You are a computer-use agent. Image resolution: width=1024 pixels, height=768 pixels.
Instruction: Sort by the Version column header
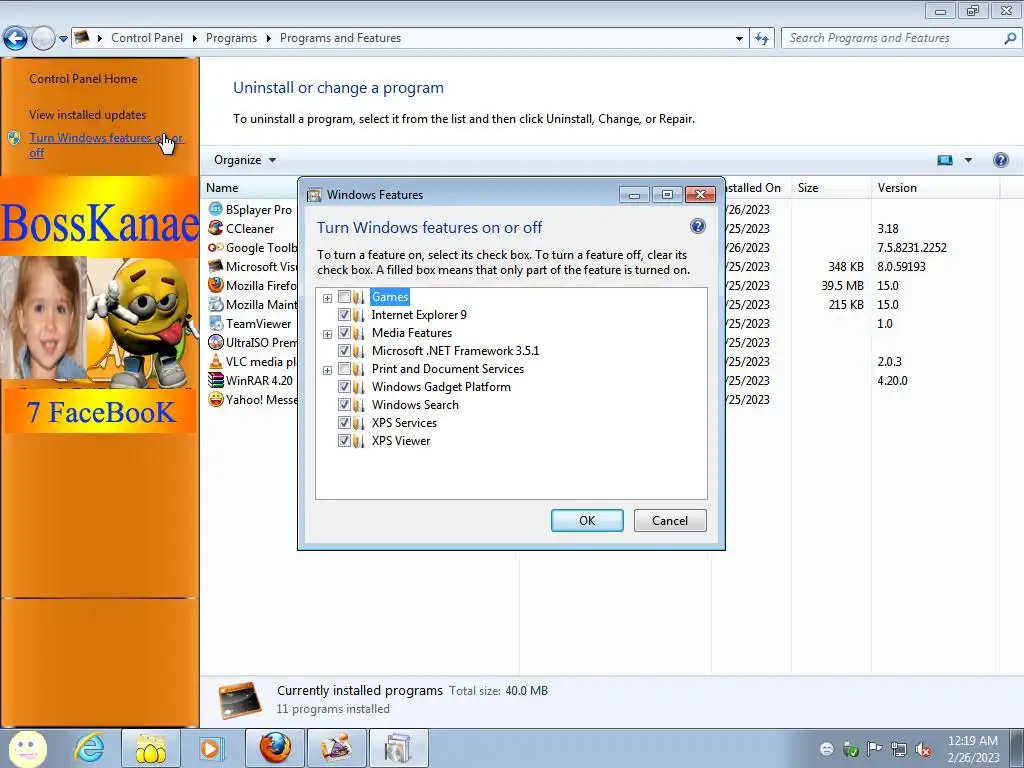[935, 187]
